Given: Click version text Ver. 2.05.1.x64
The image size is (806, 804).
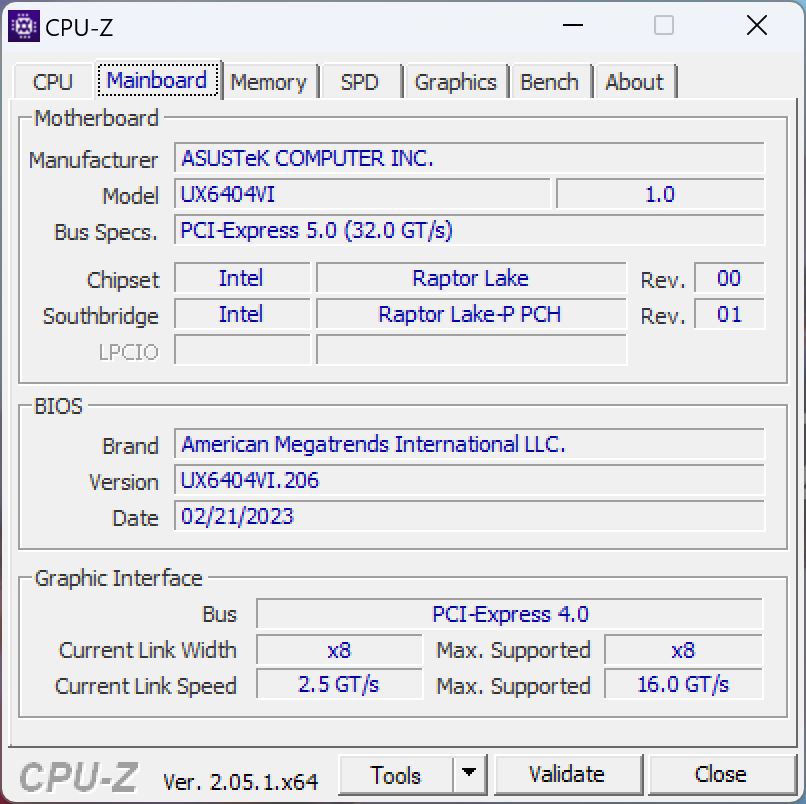Looking at the screenshot, I should click(240, 782).
